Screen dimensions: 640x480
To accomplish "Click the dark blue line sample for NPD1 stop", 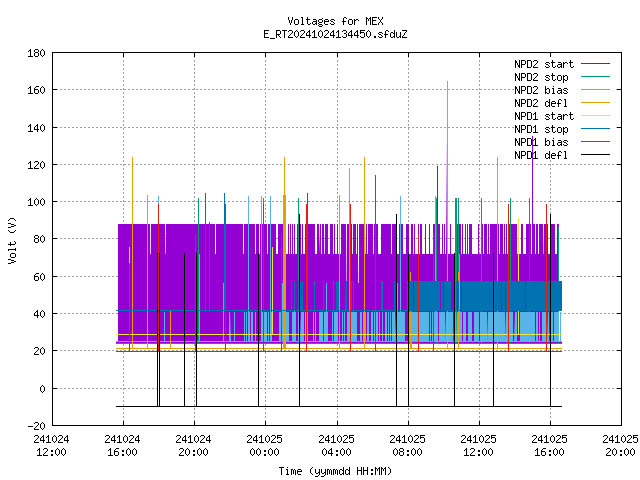I will [596, 129].
